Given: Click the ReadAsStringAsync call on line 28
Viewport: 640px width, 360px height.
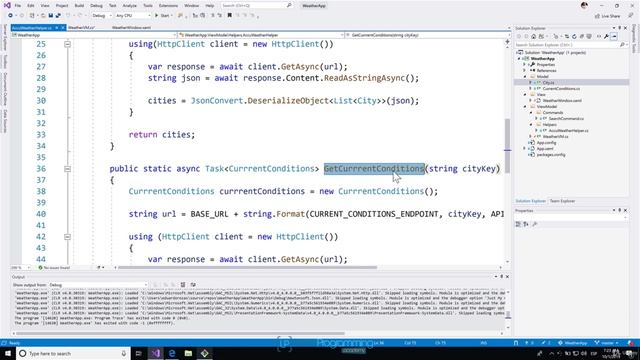Looking at the screenshot, I should pos(364,78).
